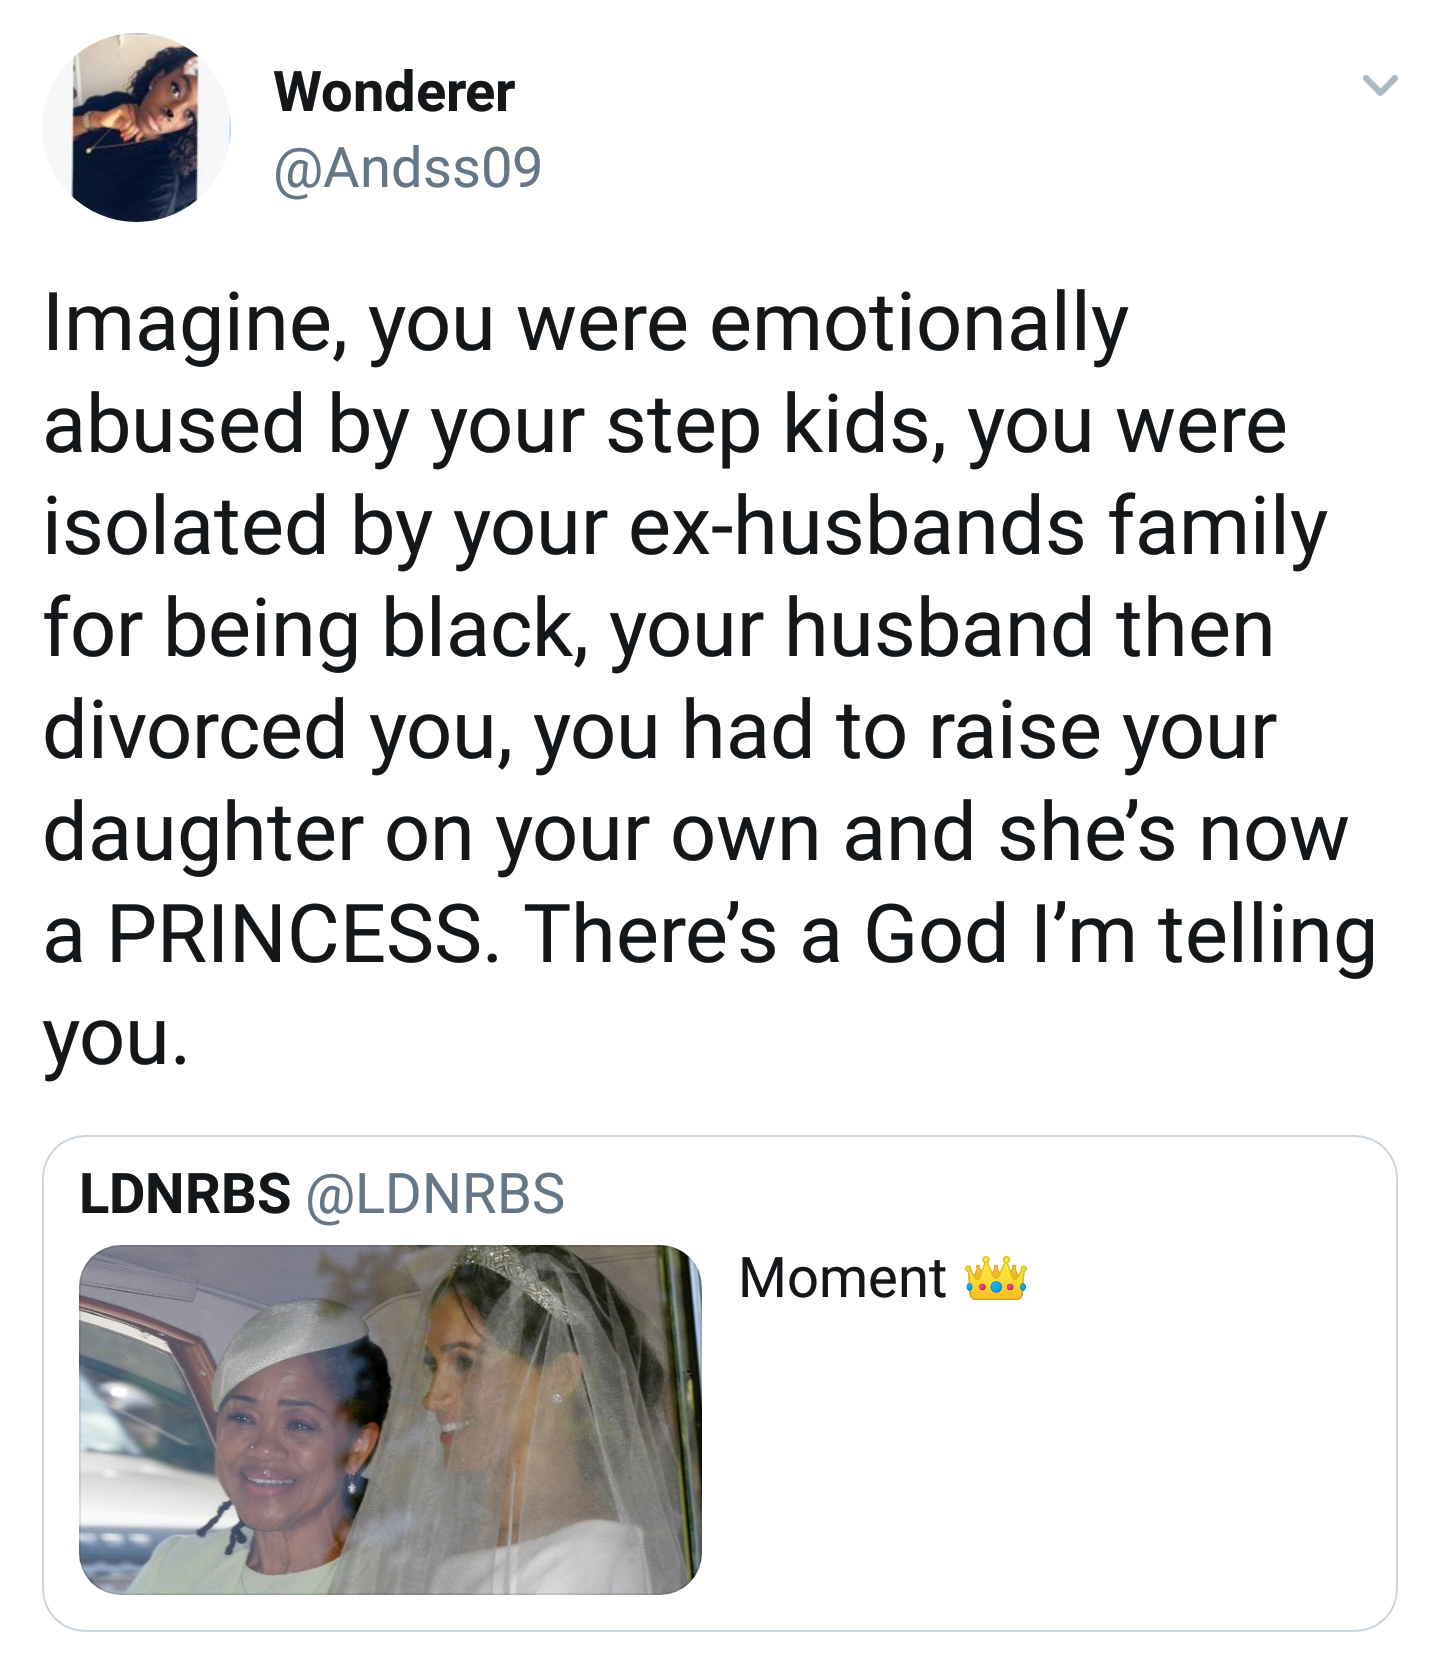Click the word ex-husbands in the tweet

[857, 527]
